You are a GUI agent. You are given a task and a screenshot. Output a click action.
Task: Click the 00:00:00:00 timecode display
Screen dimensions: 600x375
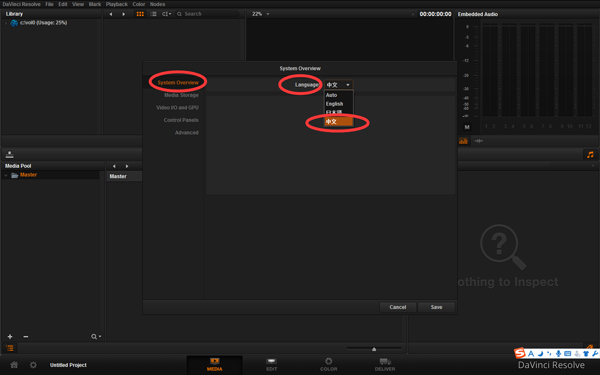click(435, 14)
